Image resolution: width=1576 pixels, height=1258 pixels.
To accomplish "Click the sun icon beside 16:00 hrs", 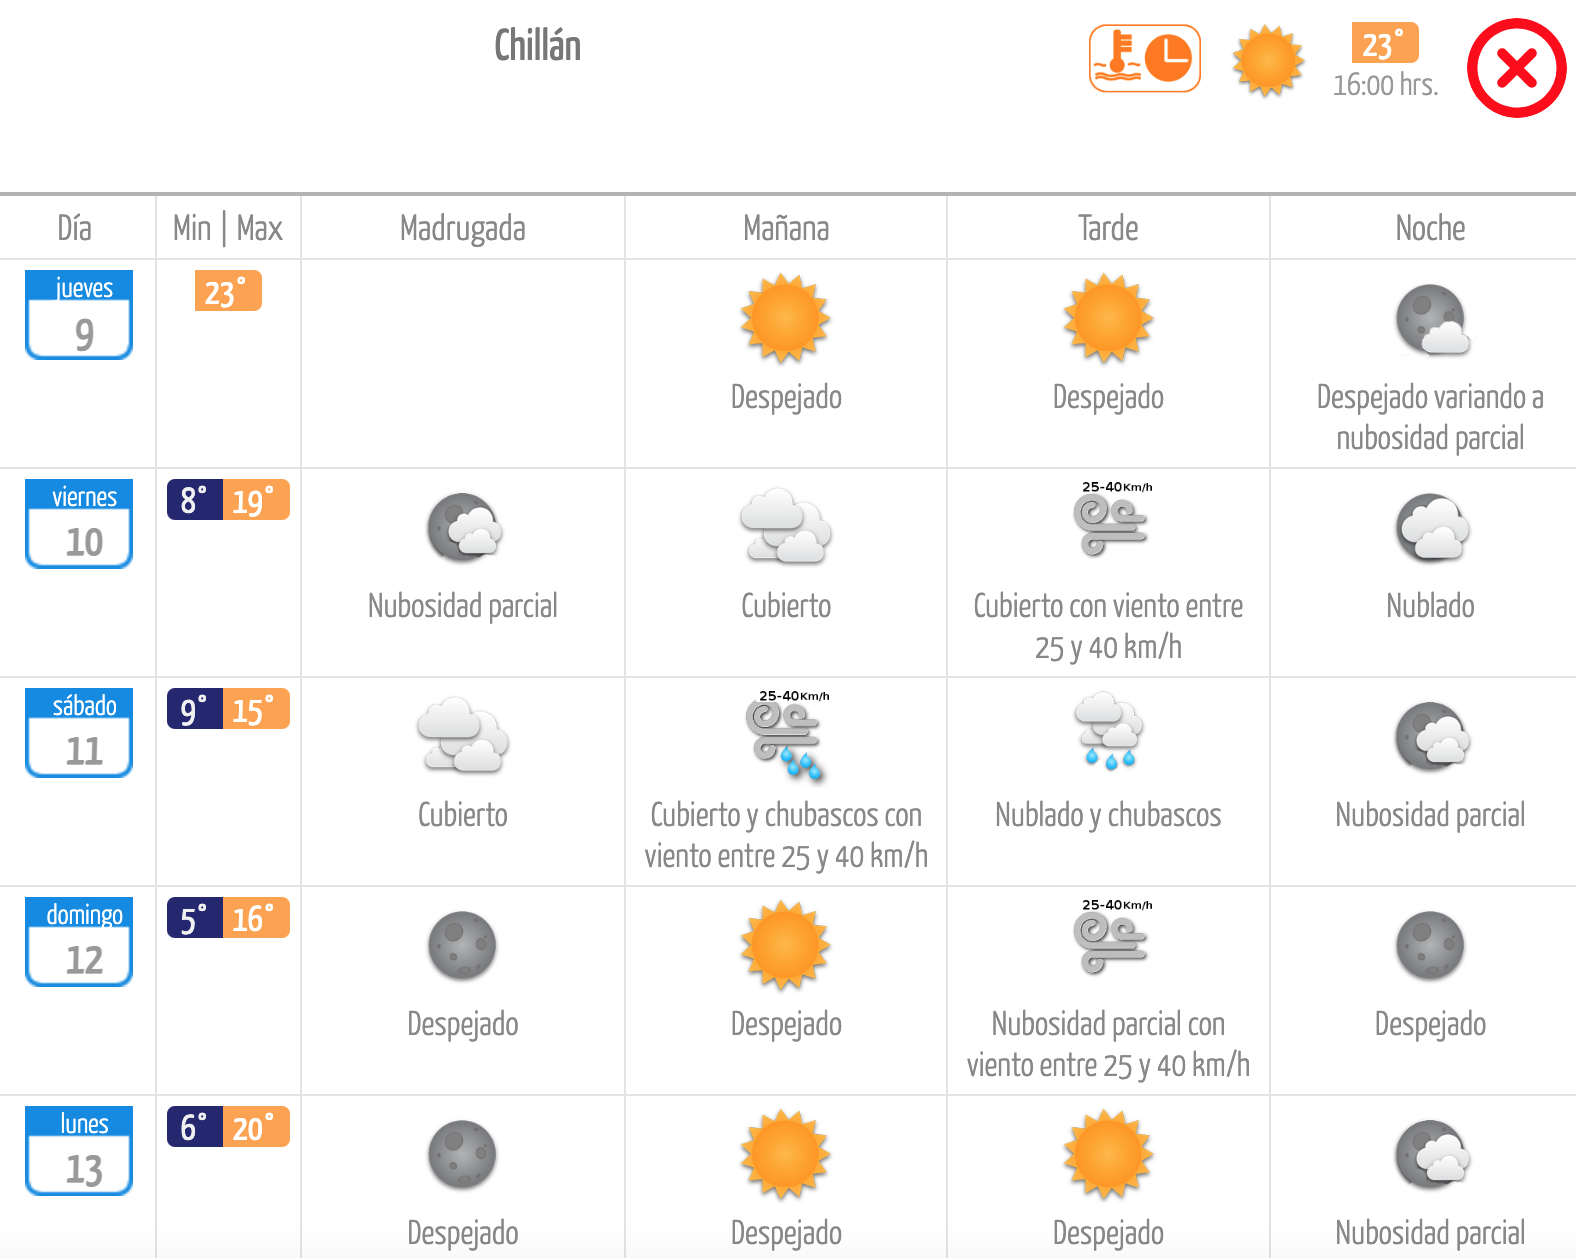I will (x=1268, y=61).
